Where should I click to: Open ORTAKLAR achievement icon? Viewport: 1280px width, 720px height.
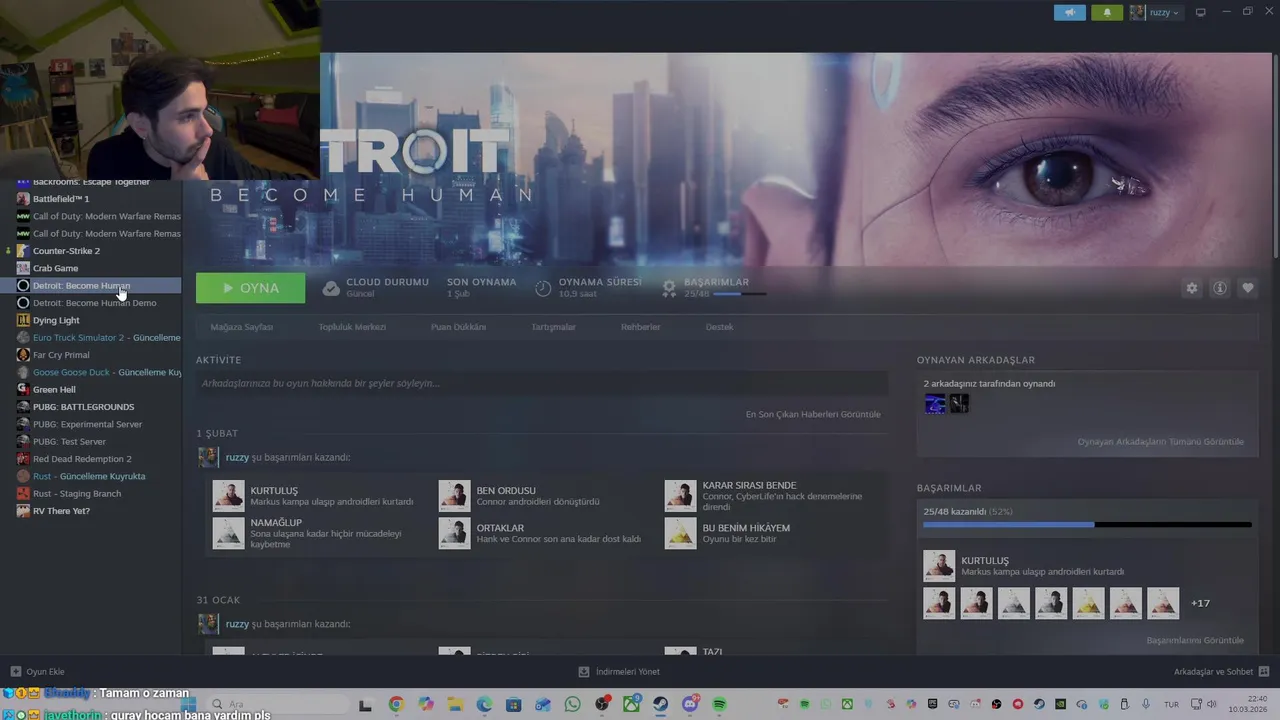pos(454,533)
